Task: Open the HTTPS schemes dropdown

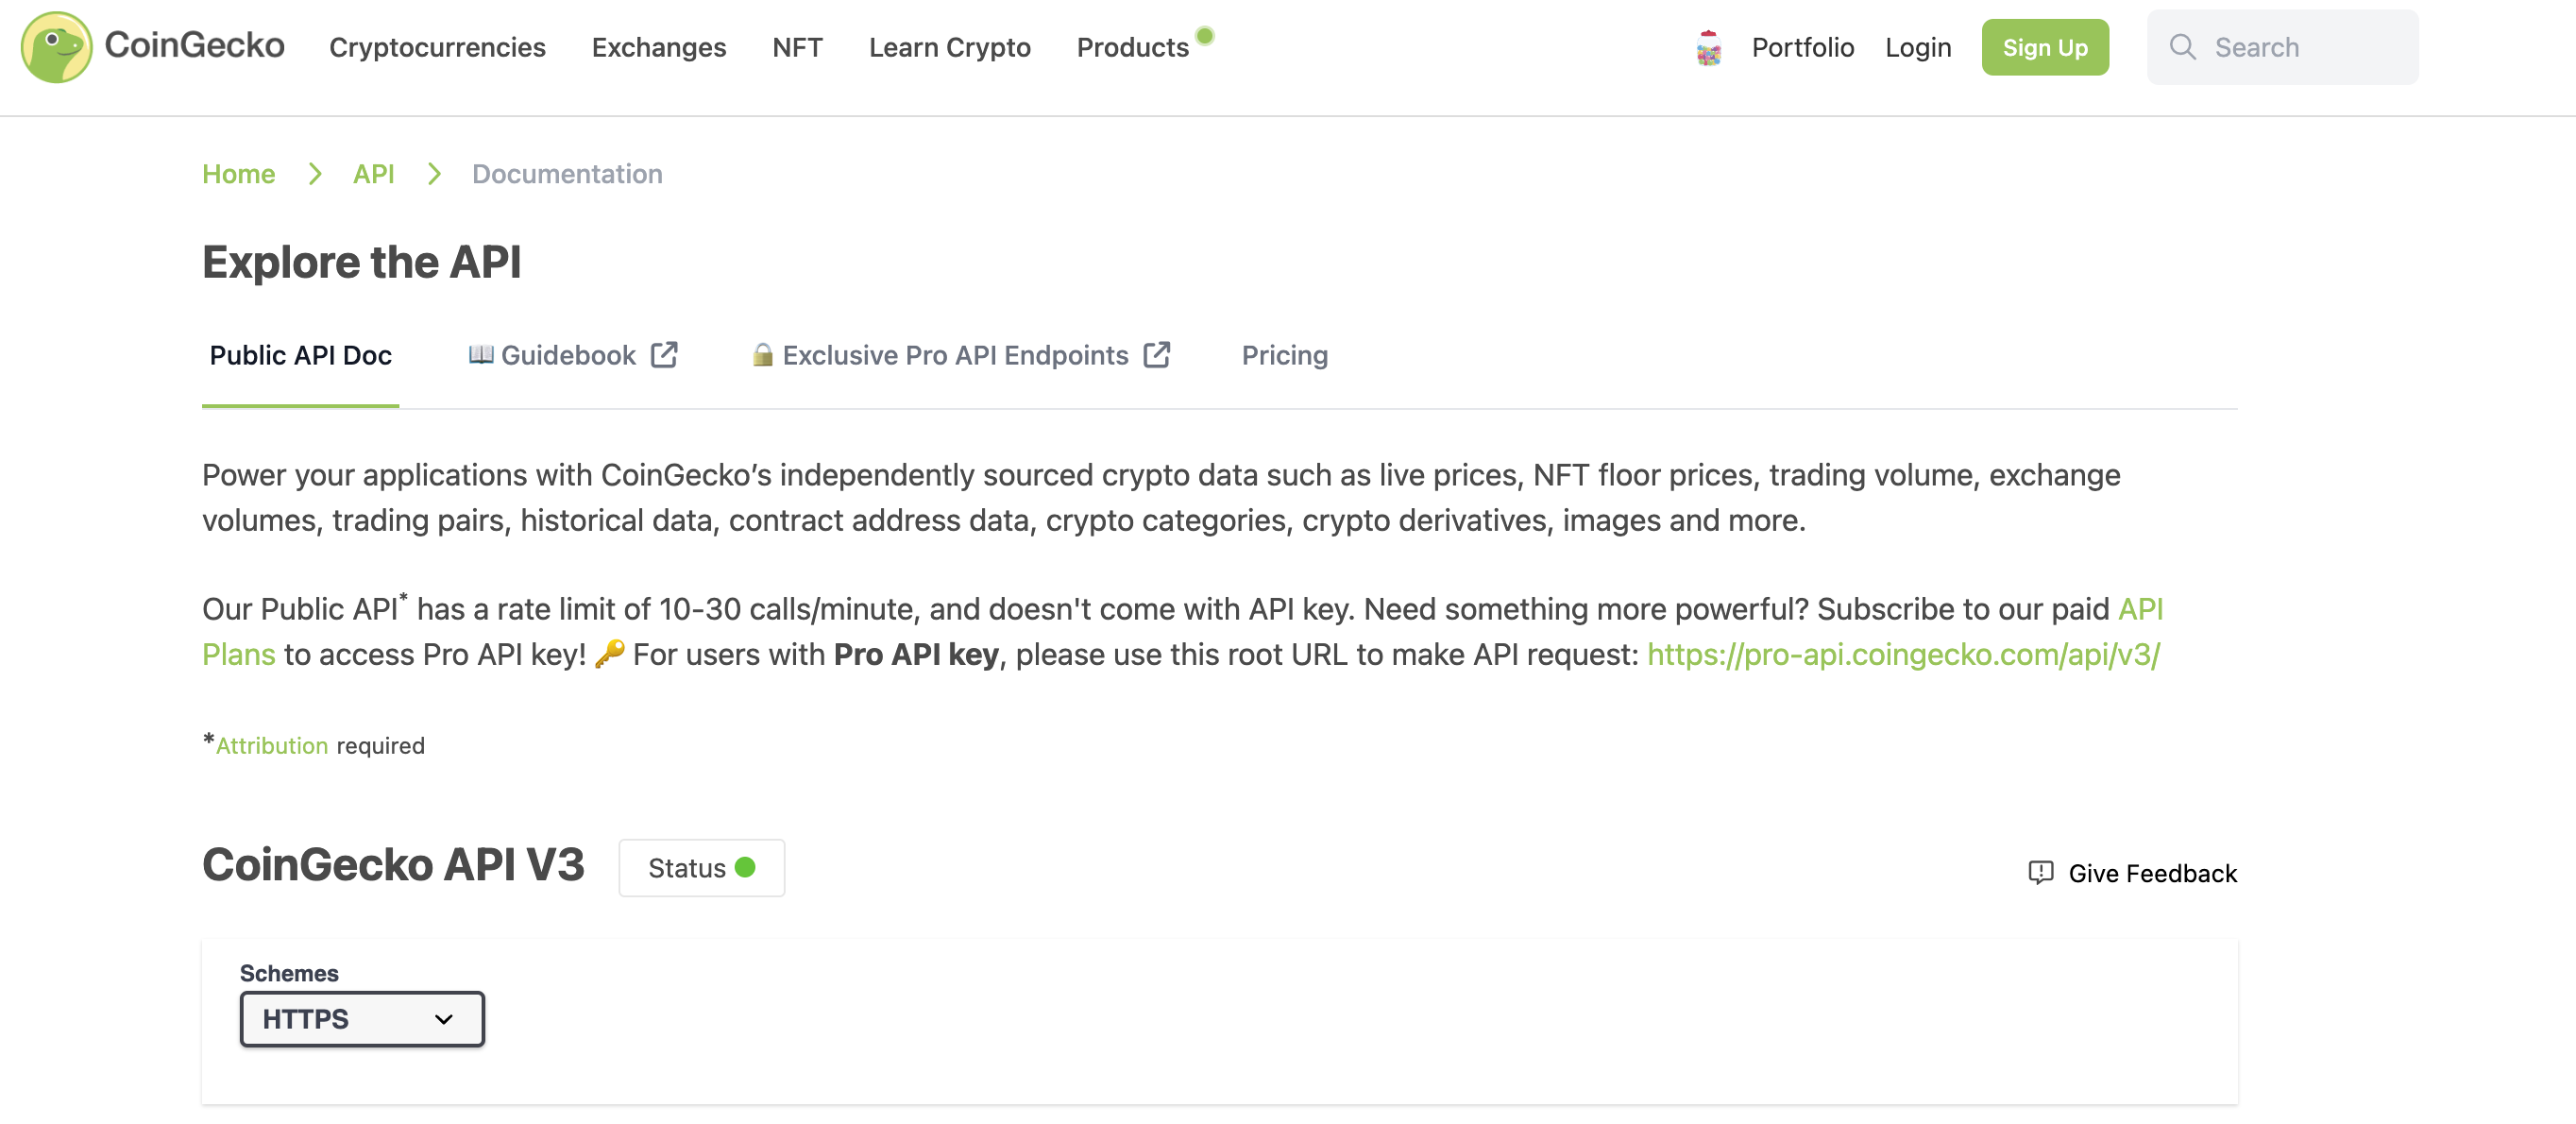Action: click(x=362, y=1019)
